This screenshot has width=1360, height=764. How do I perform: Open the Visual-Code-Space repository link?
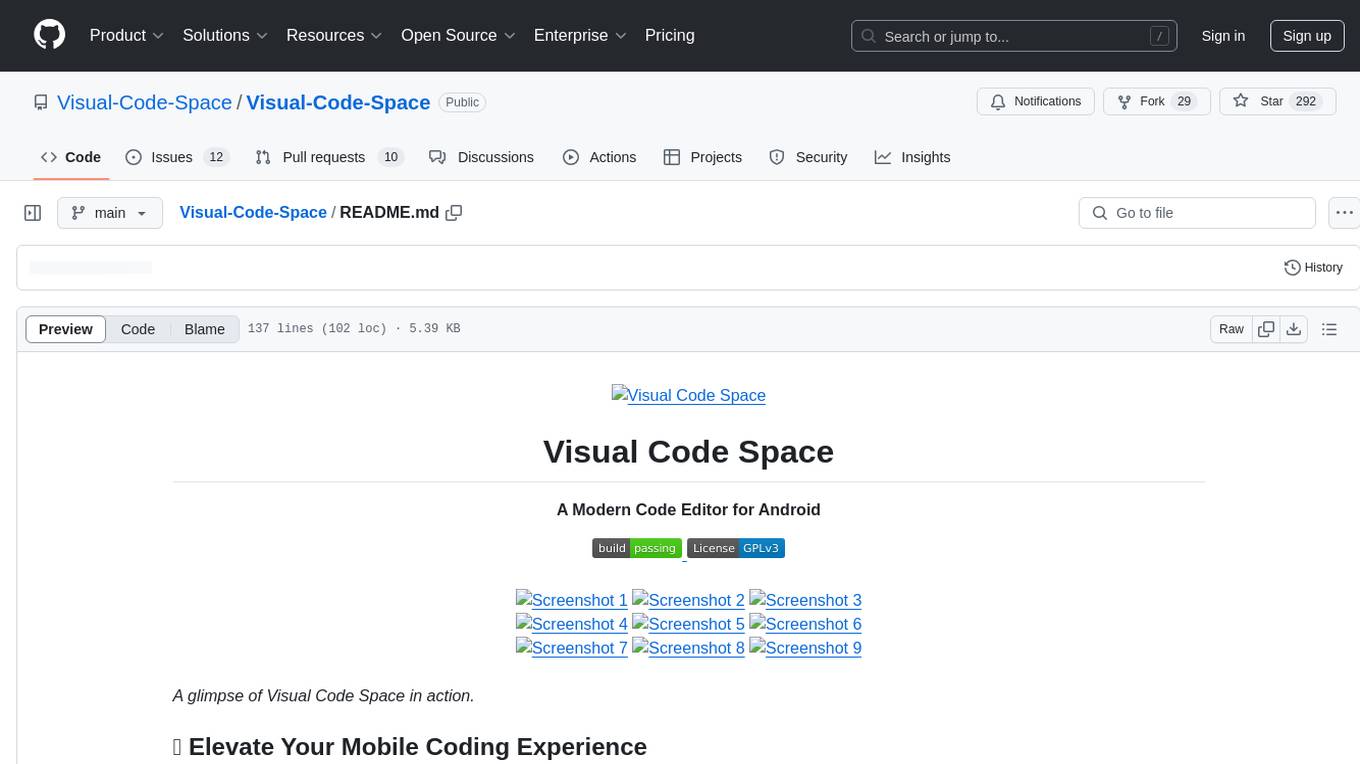338,102
